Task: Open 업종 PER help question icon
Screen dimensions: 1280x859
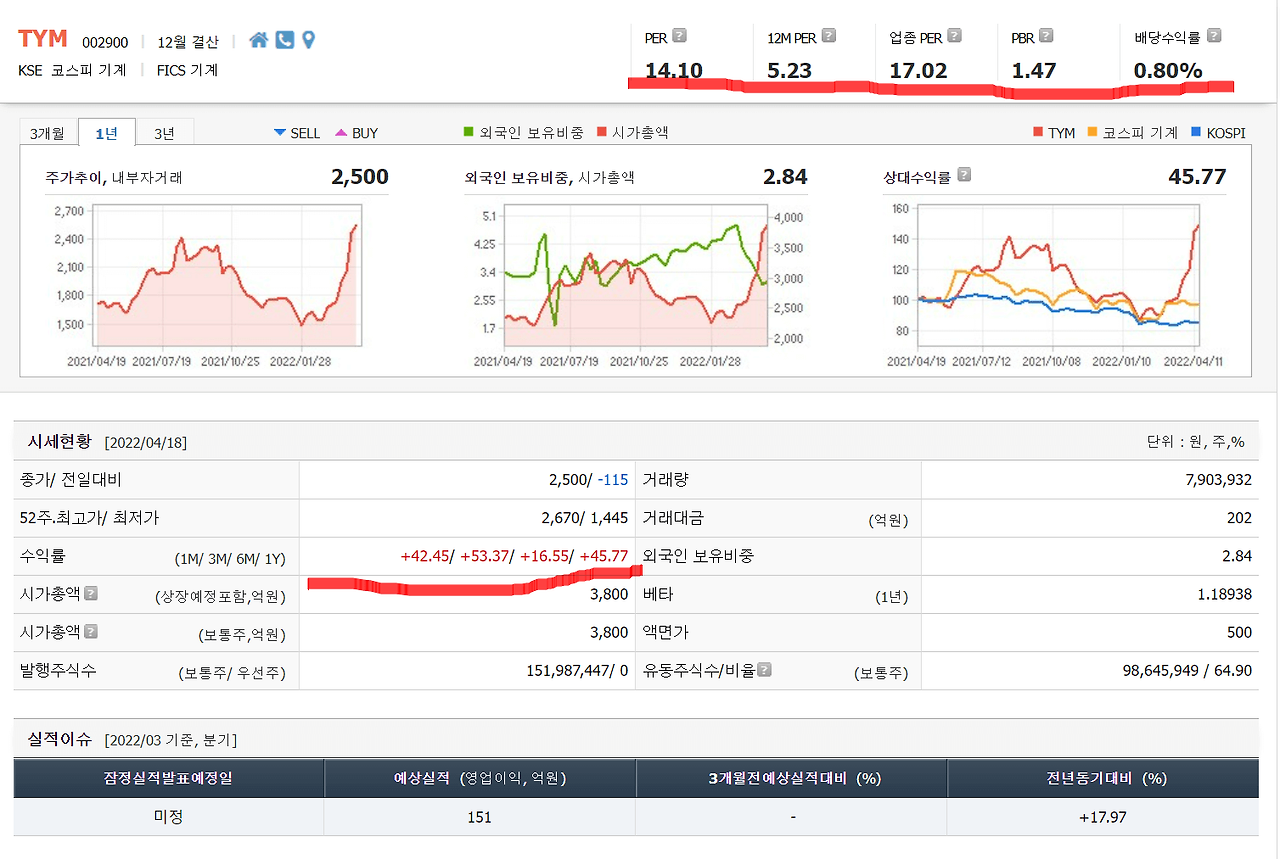Action: click(x=954, y=36)
